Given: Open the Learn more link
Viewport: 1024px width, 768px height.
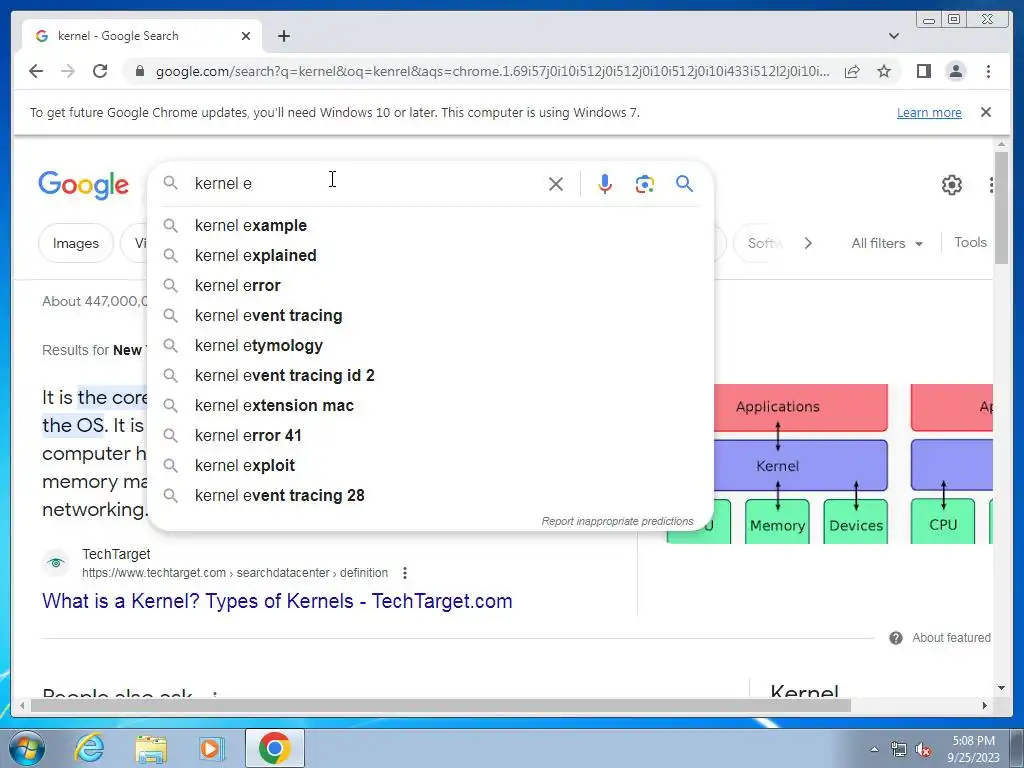Looking at the screenshot, I should pos(929,113).
